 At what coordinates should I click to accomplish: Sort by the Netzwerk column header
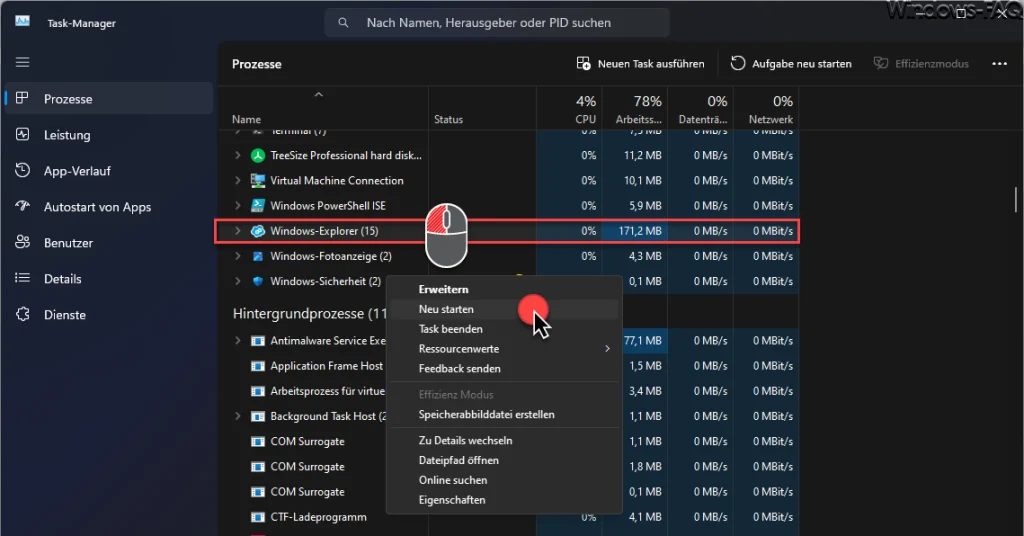tap(766, 108)
